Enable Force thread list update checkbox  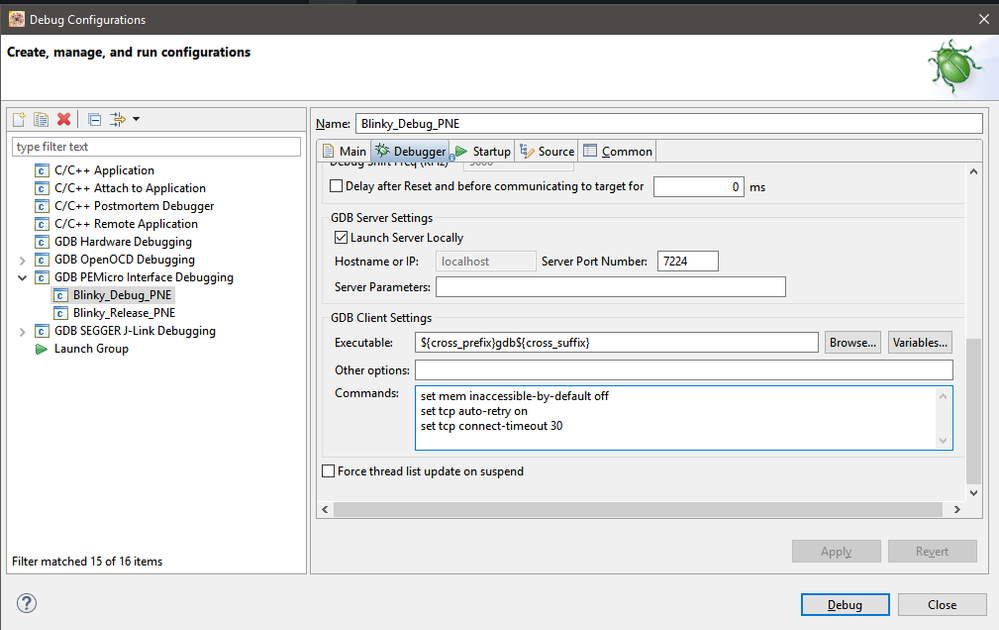(329, 471)
